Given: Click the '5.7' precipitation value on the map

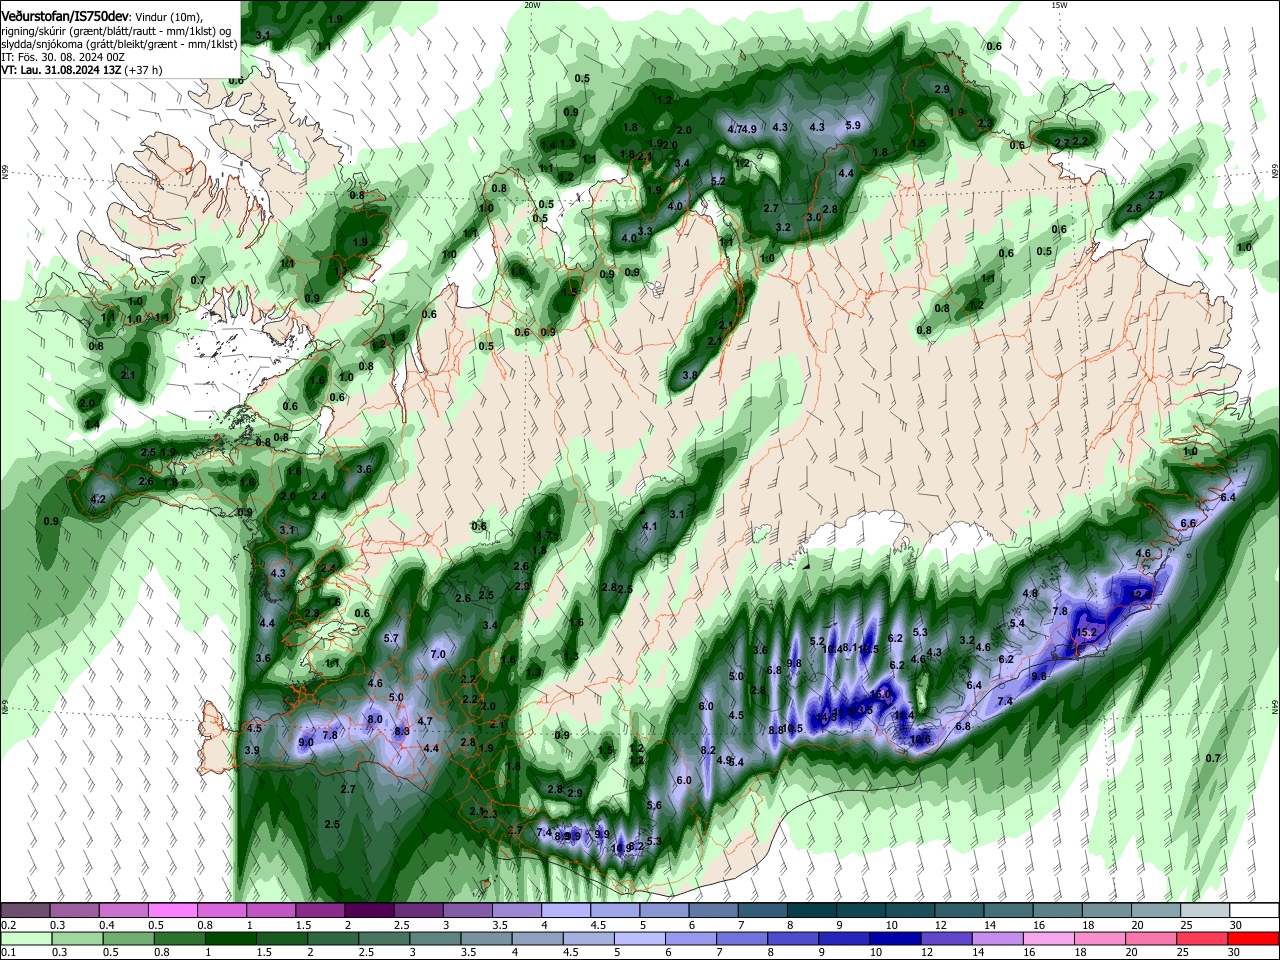Looking at the screenshot, I should [391, 638].
